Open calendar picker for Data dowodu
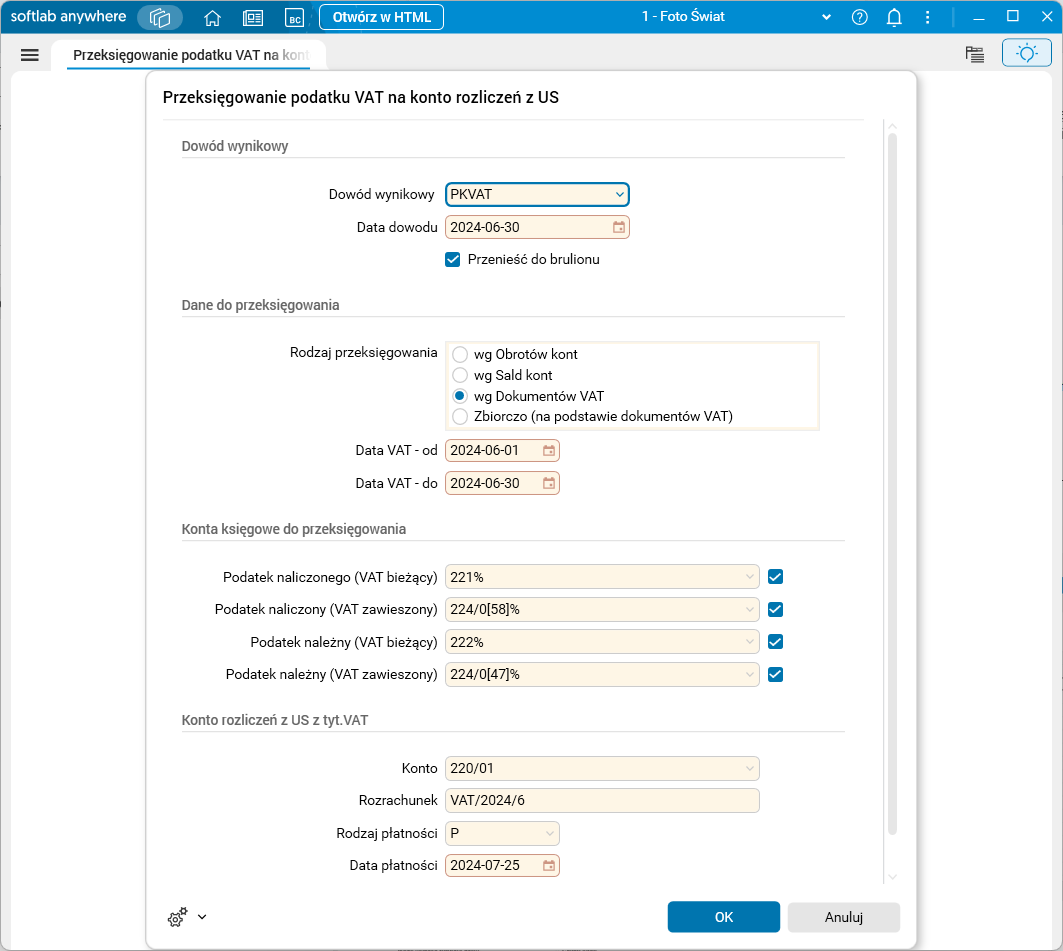Image resolution: width=1063 pixels, height=951 pixels. [x=619, y=228]
